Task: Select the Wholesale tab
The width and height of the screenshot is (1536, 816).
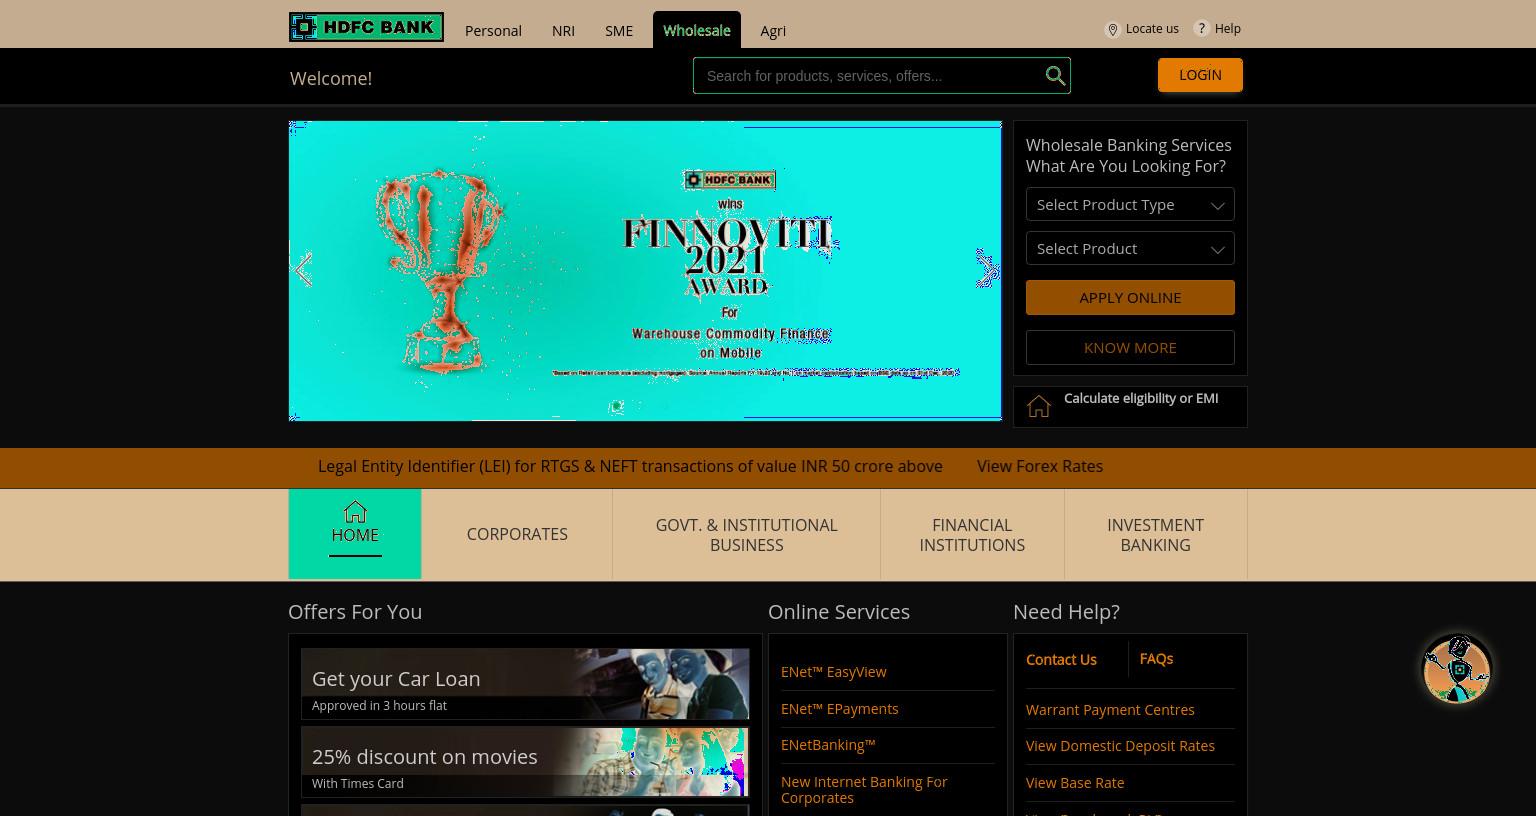Action: 697,30
